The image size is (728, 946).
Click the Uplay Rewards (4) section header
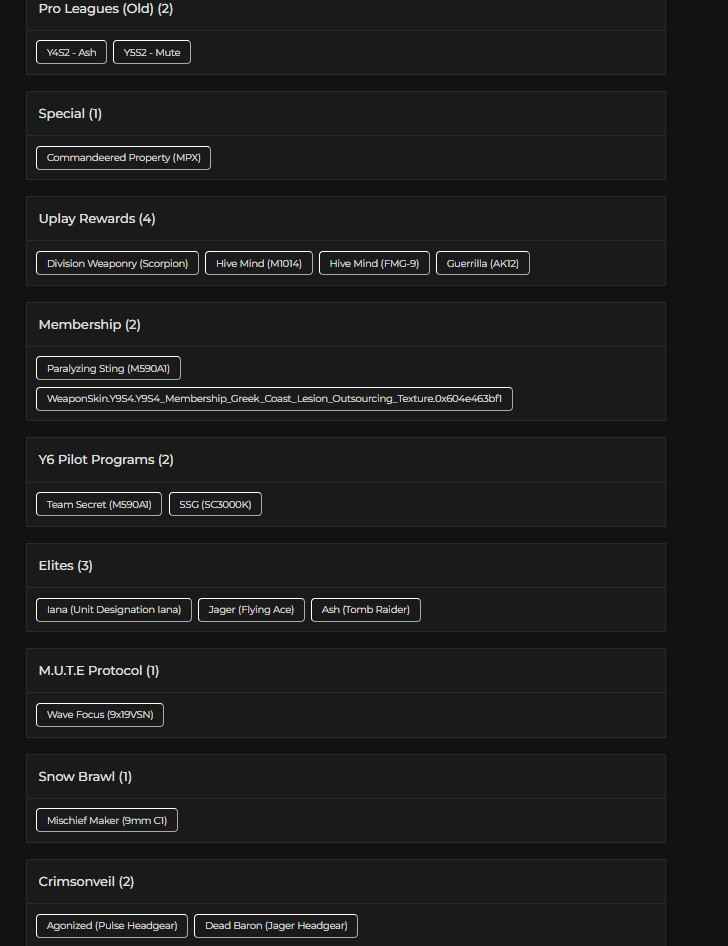97,219
